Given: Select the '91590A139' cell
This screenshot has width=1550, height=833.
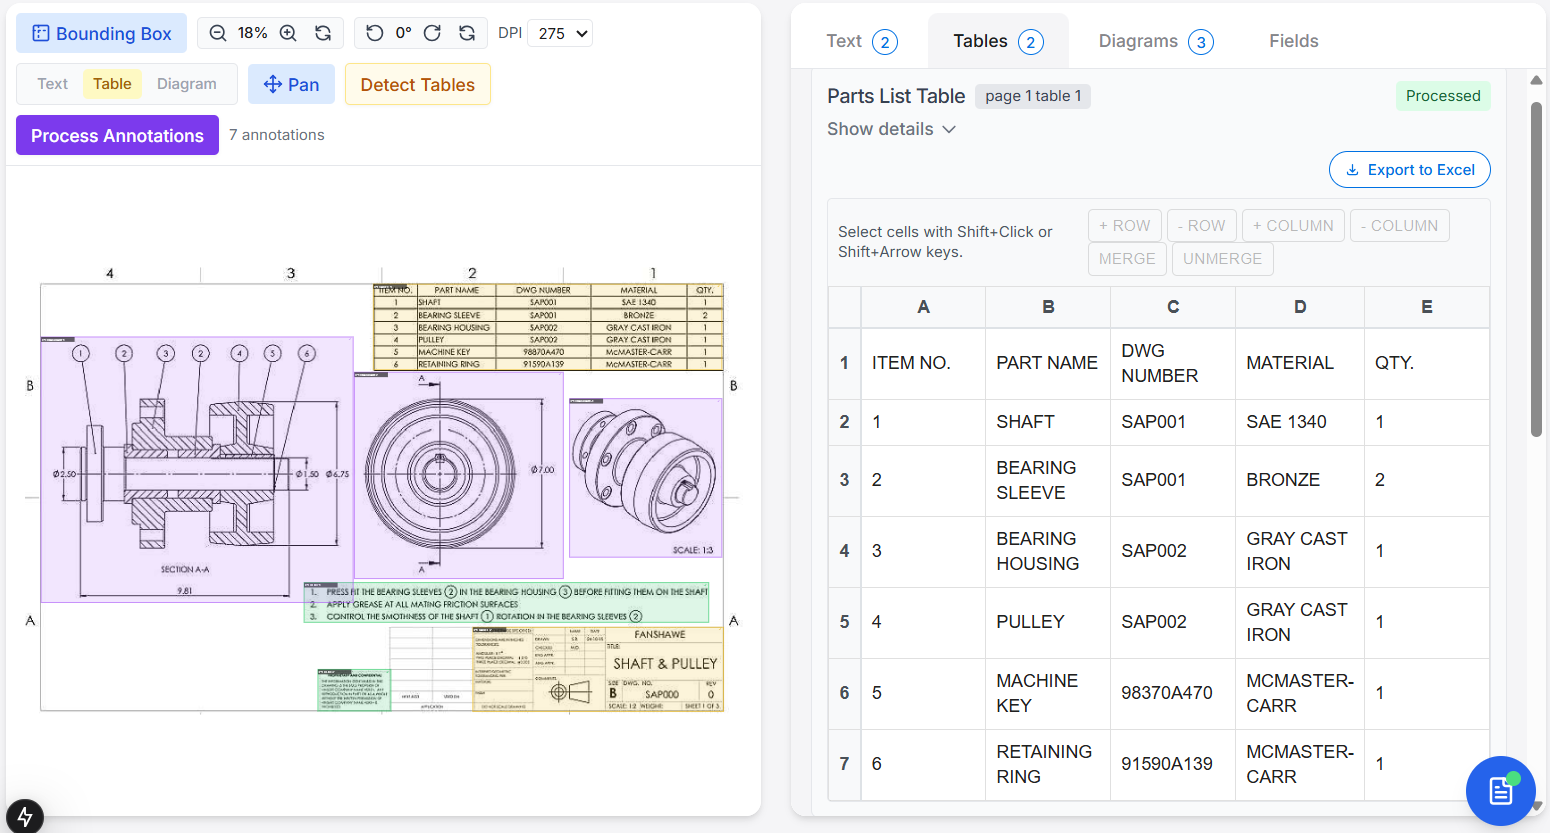Looking at the screenshot, I should tap(1173, 764).
